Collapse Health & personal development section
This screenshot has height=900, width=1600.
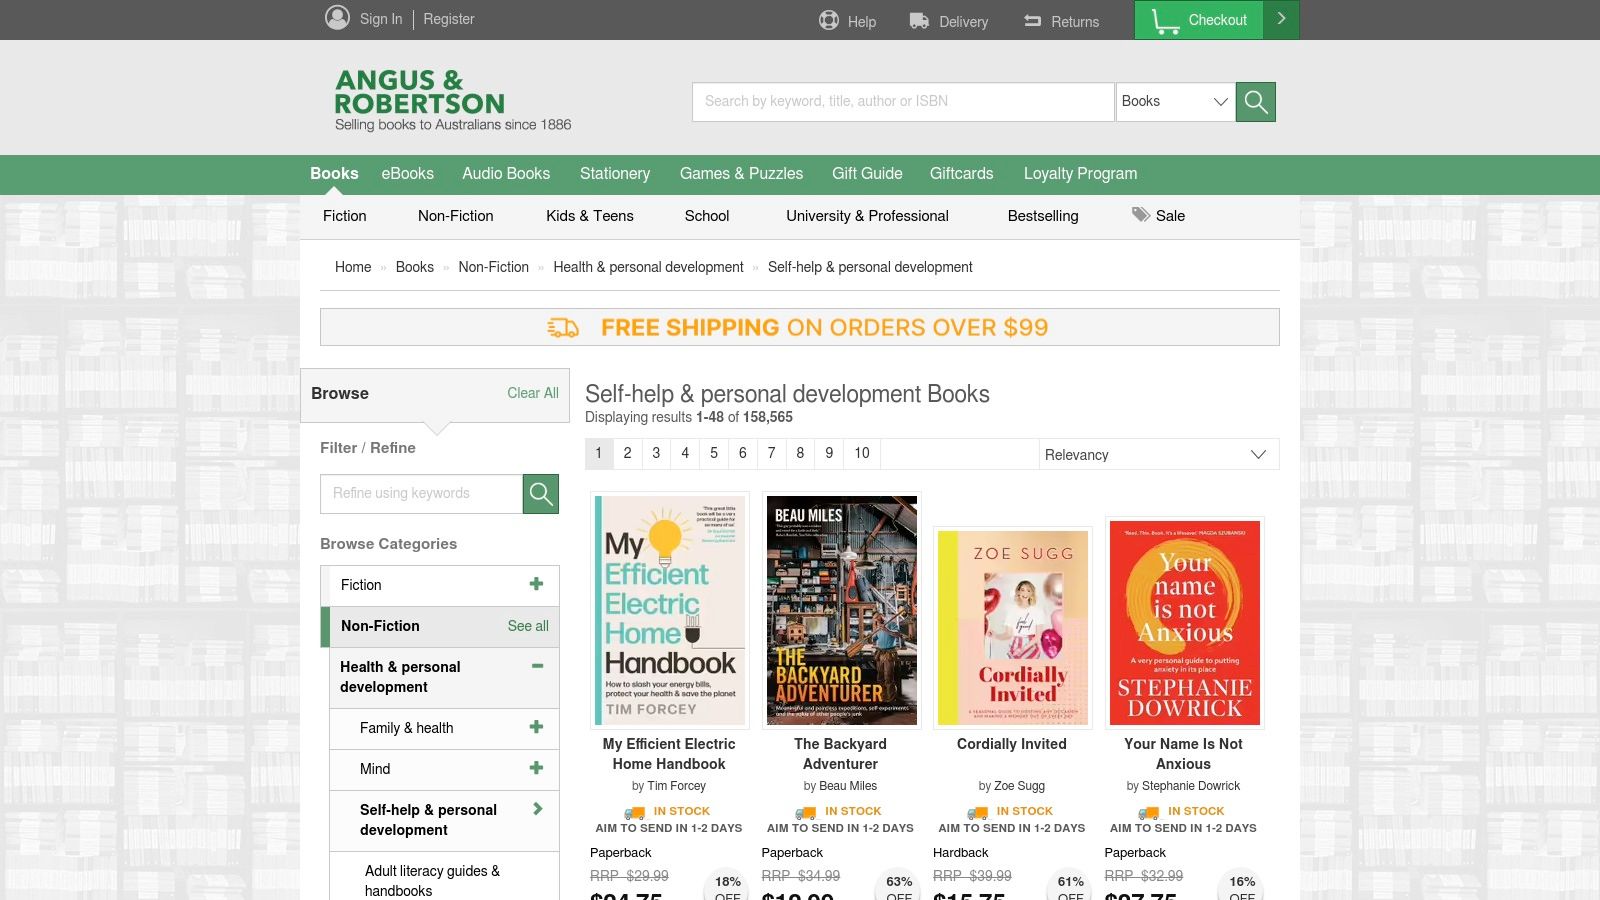tap(537, 666)
